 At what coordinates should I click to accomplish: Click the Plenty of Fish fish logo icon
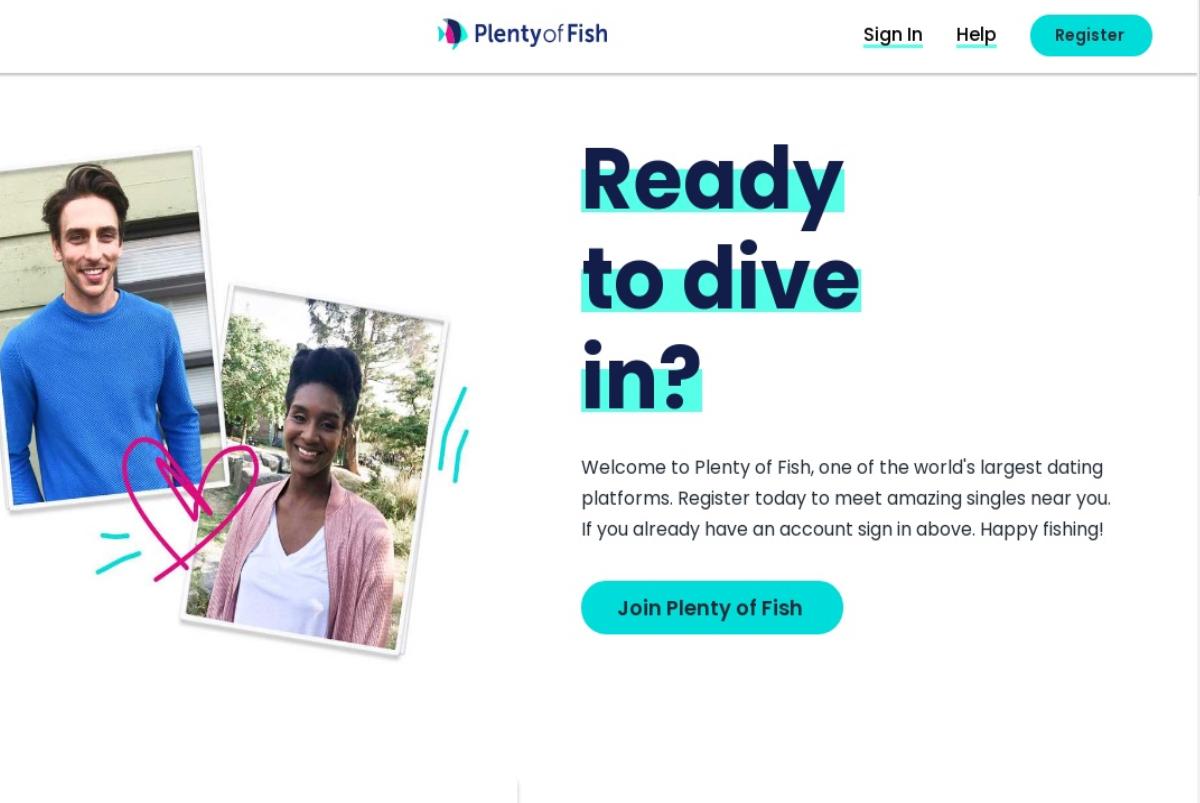click(x=452, y=34)
